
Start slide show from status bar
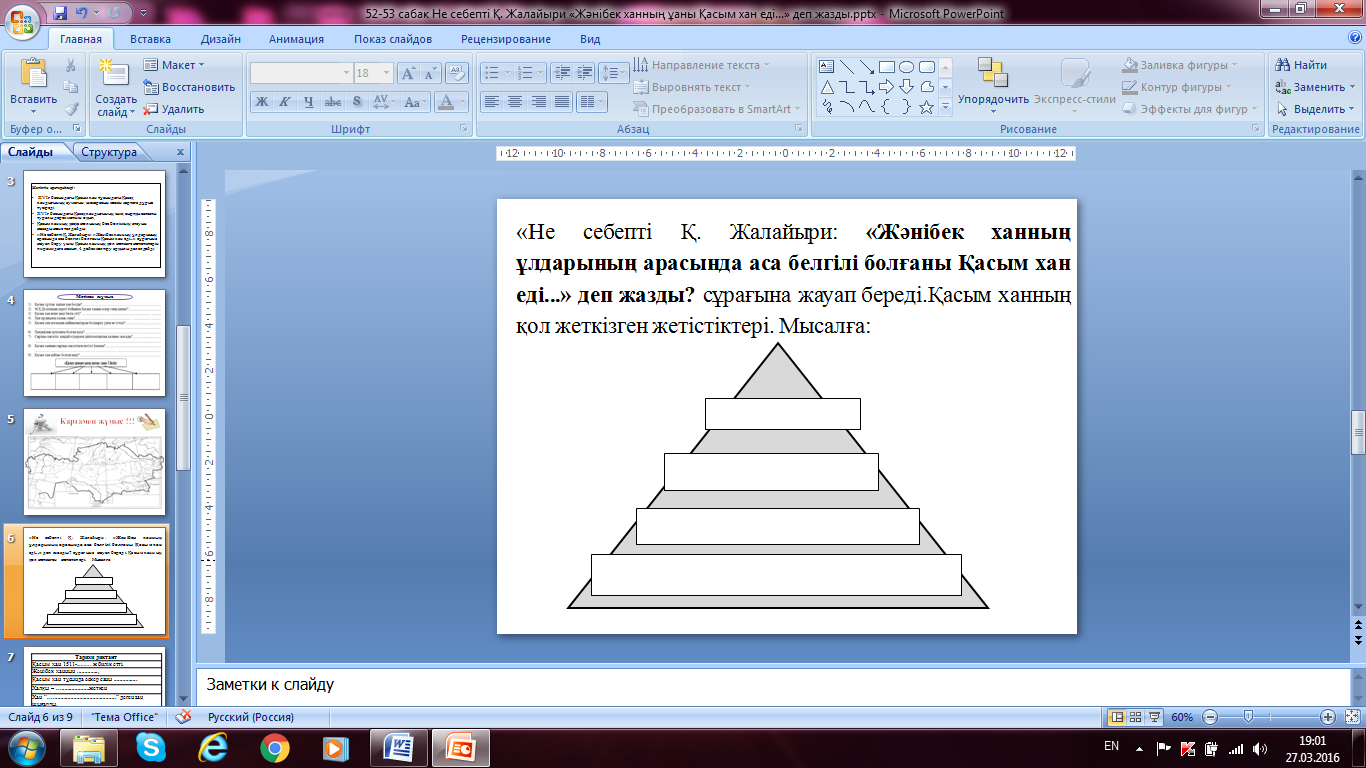(x=1156, y=717)
